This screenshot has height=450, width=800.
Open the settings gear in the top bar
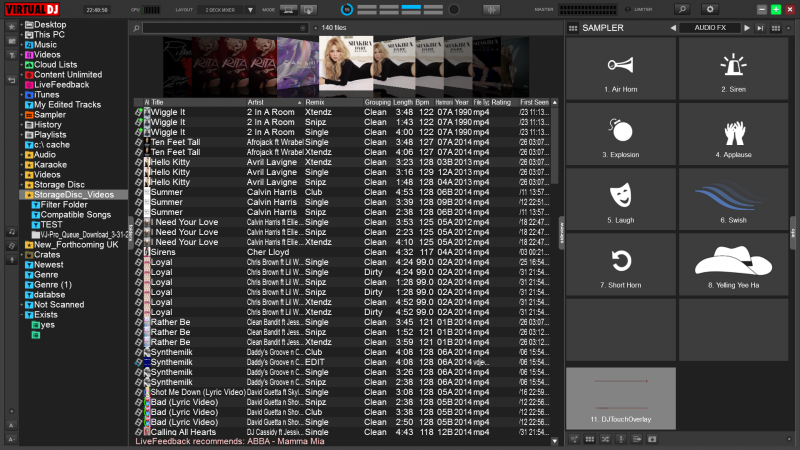click(x=710, y=9)
